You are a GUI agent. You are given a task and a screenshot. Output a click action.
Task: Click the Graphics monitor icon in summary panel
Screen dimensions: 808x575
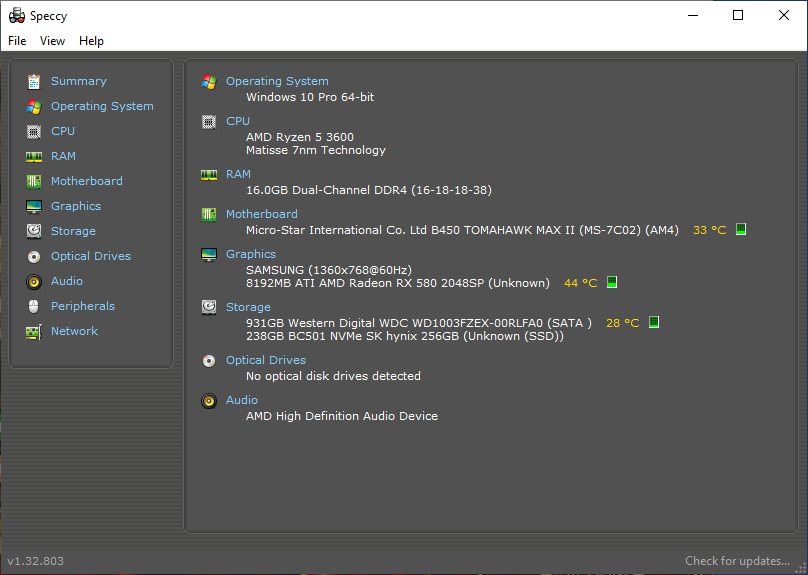click(x=209, y=255)
